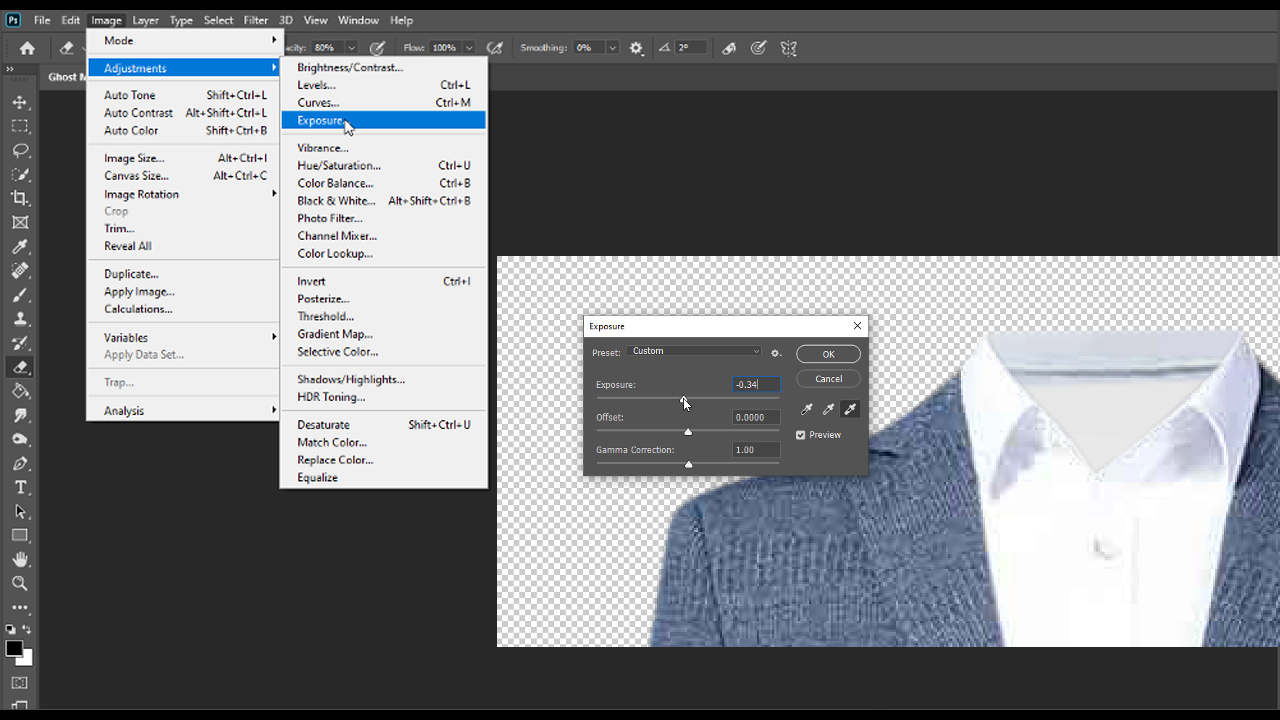Click the black point eyedropper in Exposure dialog
The image size is (1280, 720).
click(807, 409)
